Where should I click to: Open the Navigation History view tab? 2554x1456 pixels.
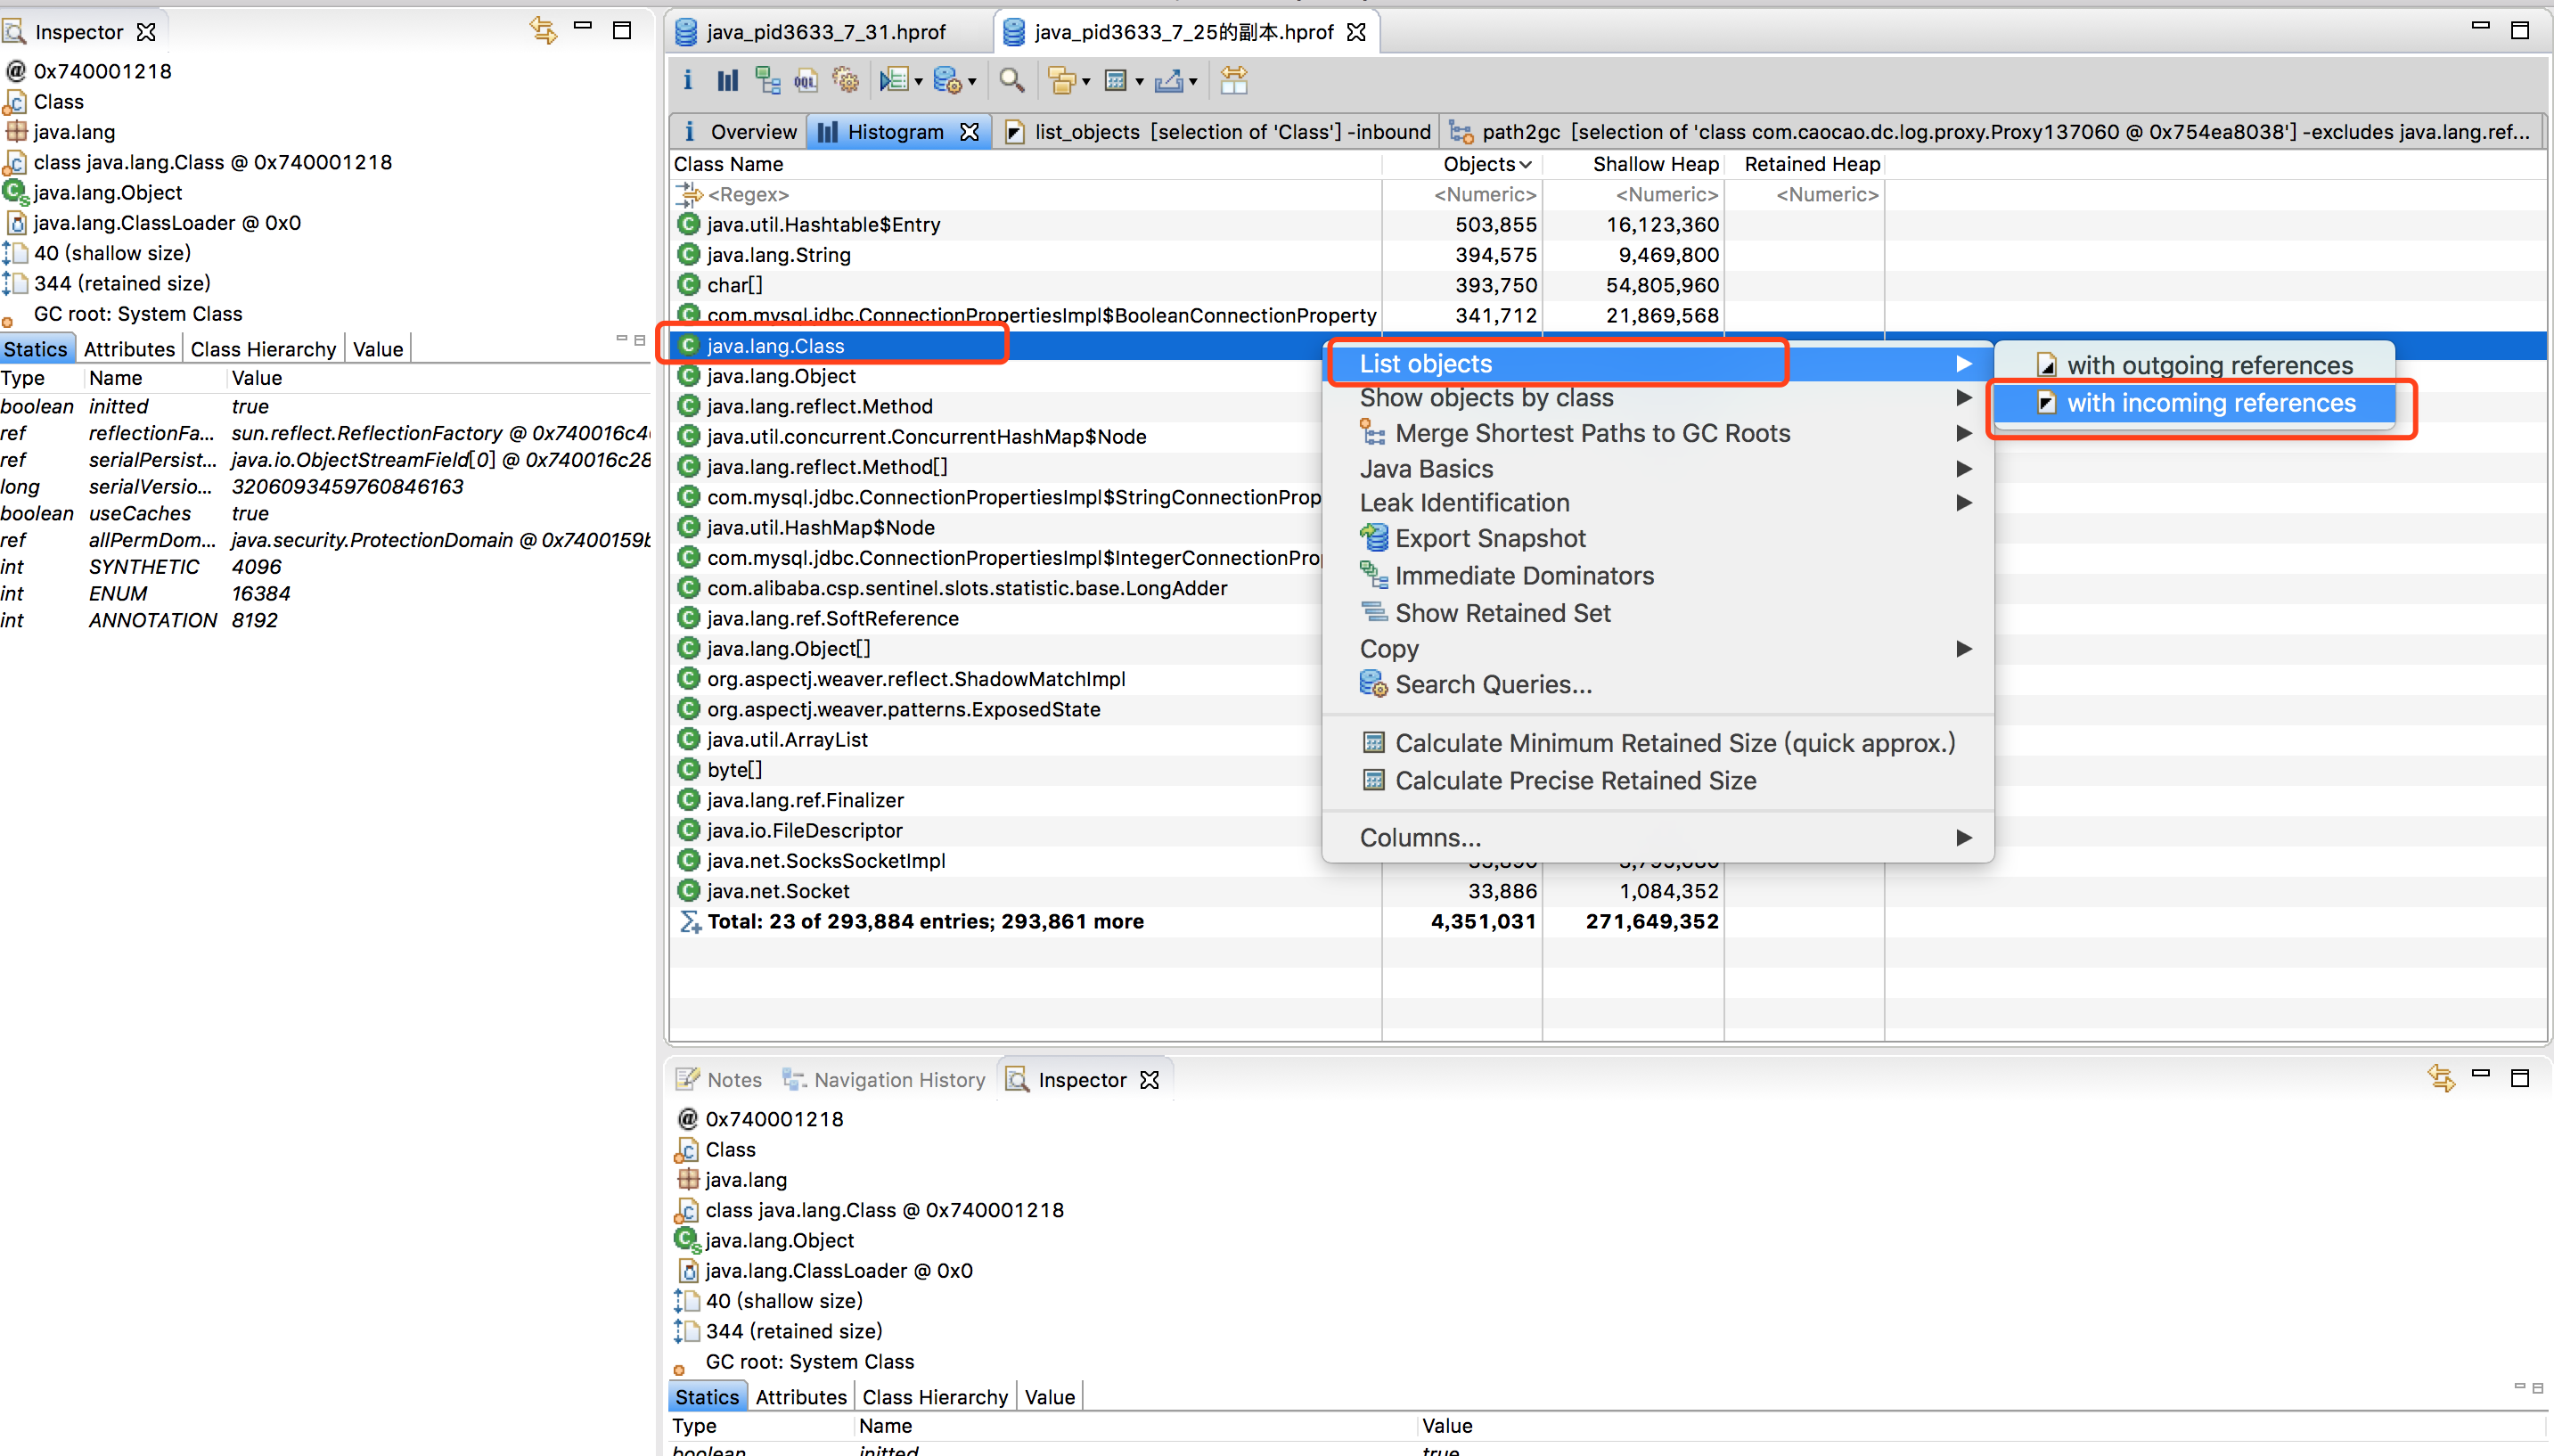(x=885, y=1080)
